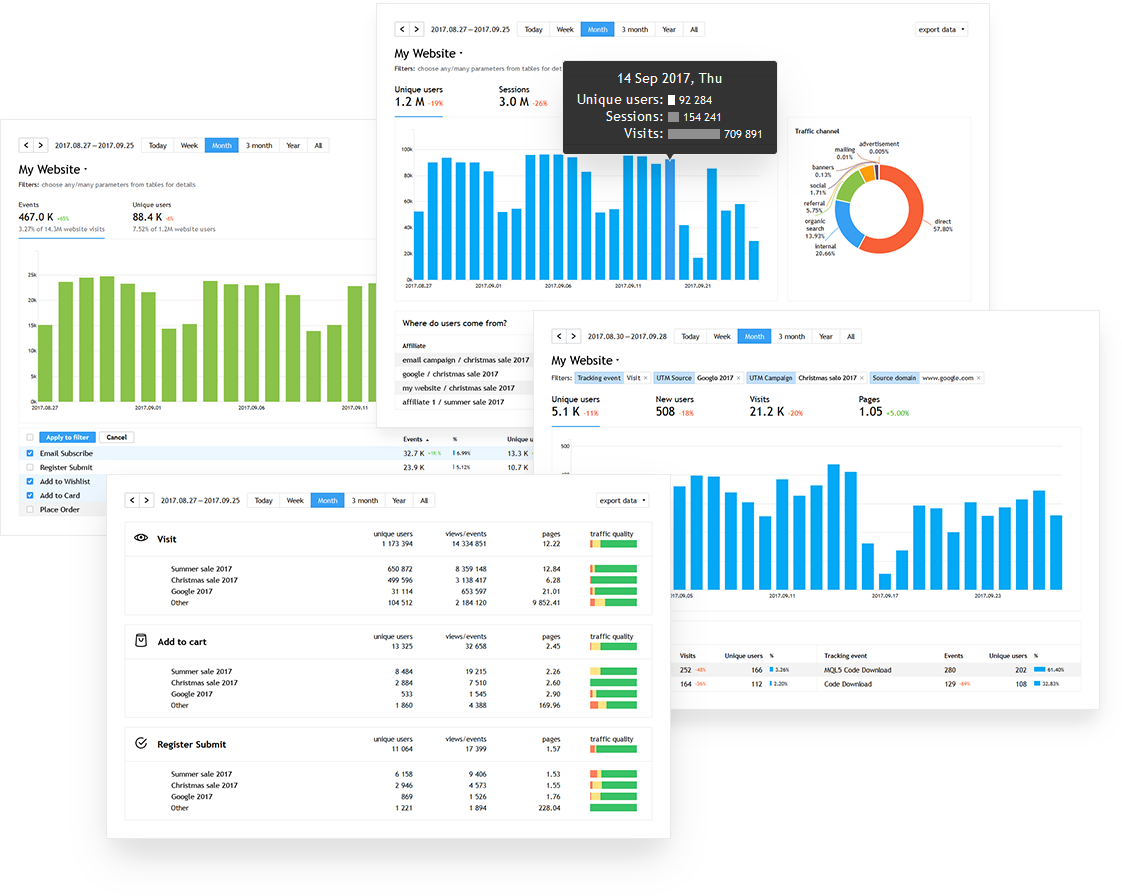Click the cart icon beside Add to cart
1122x896 pixels.
click(x=141, y=641)
